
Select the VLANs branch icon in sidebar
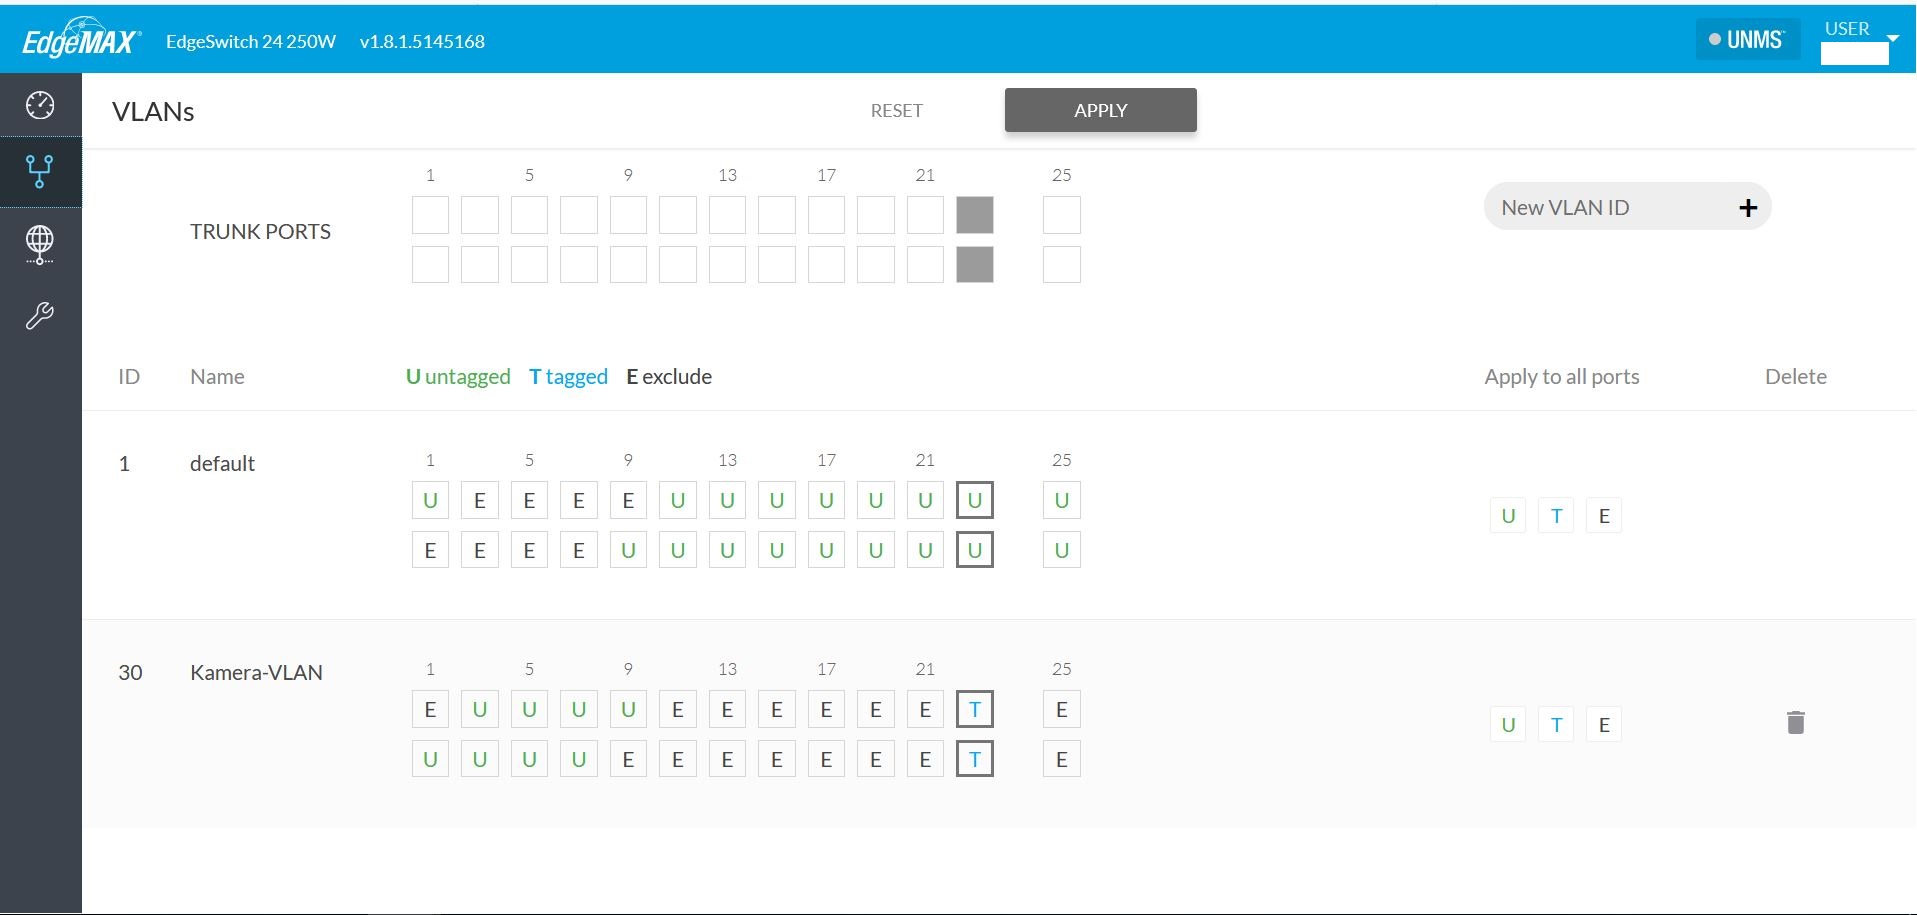click(40, 171)
